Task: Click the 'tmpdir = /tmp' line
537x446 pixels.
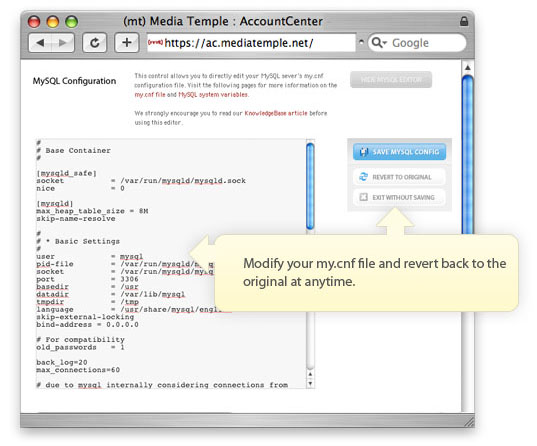Action: (87, 302)
